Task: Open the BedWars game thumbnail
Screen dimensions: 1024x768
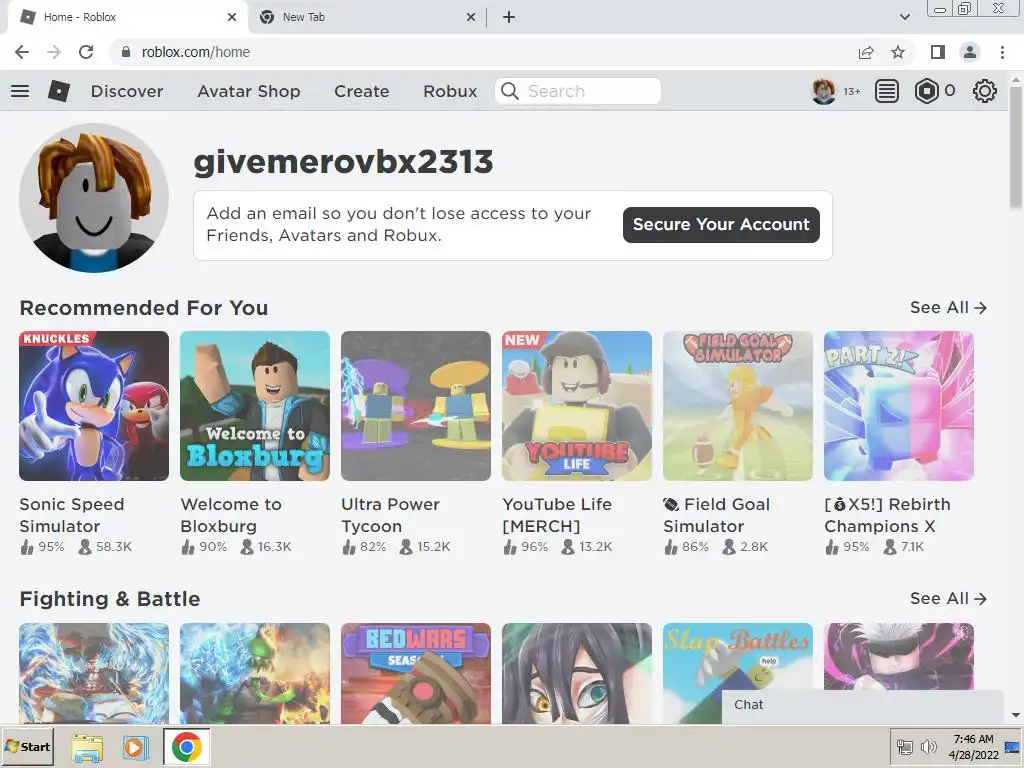Action: 416,673
